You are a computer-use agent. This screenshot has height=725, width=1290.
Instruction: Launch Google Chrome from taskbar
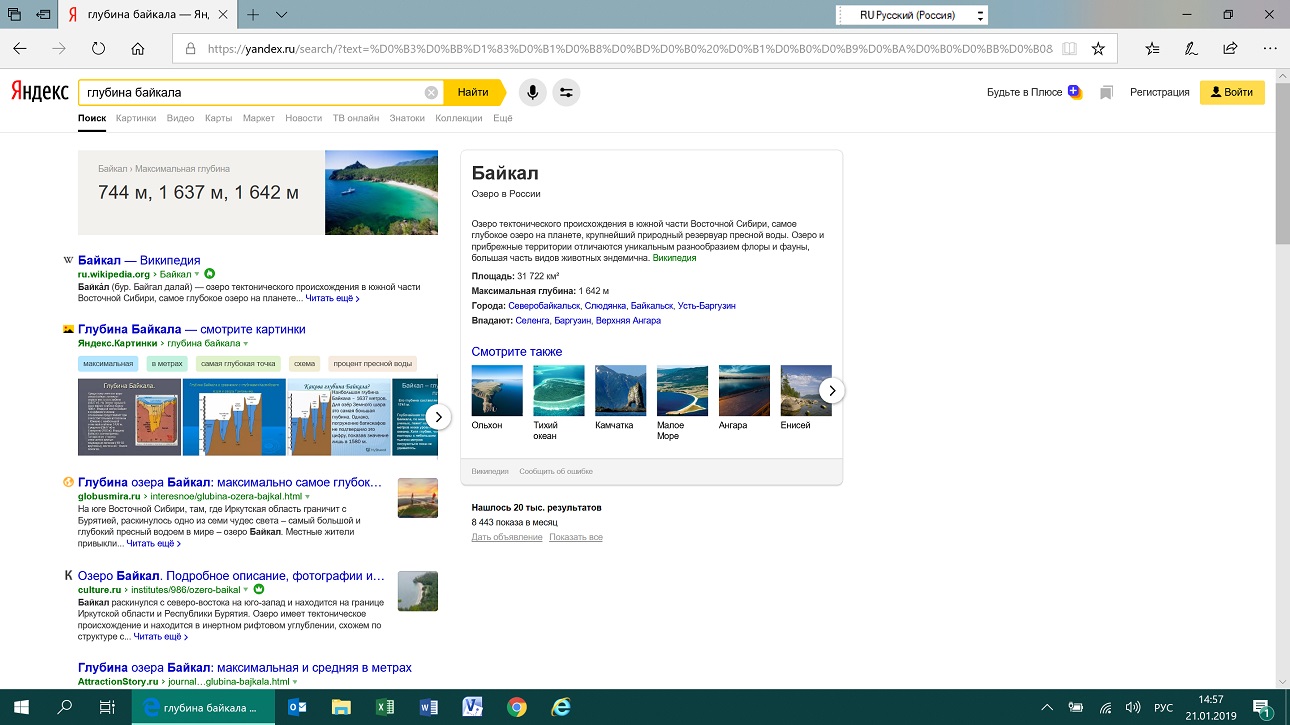pyautogui.click(x=517, y=707)
